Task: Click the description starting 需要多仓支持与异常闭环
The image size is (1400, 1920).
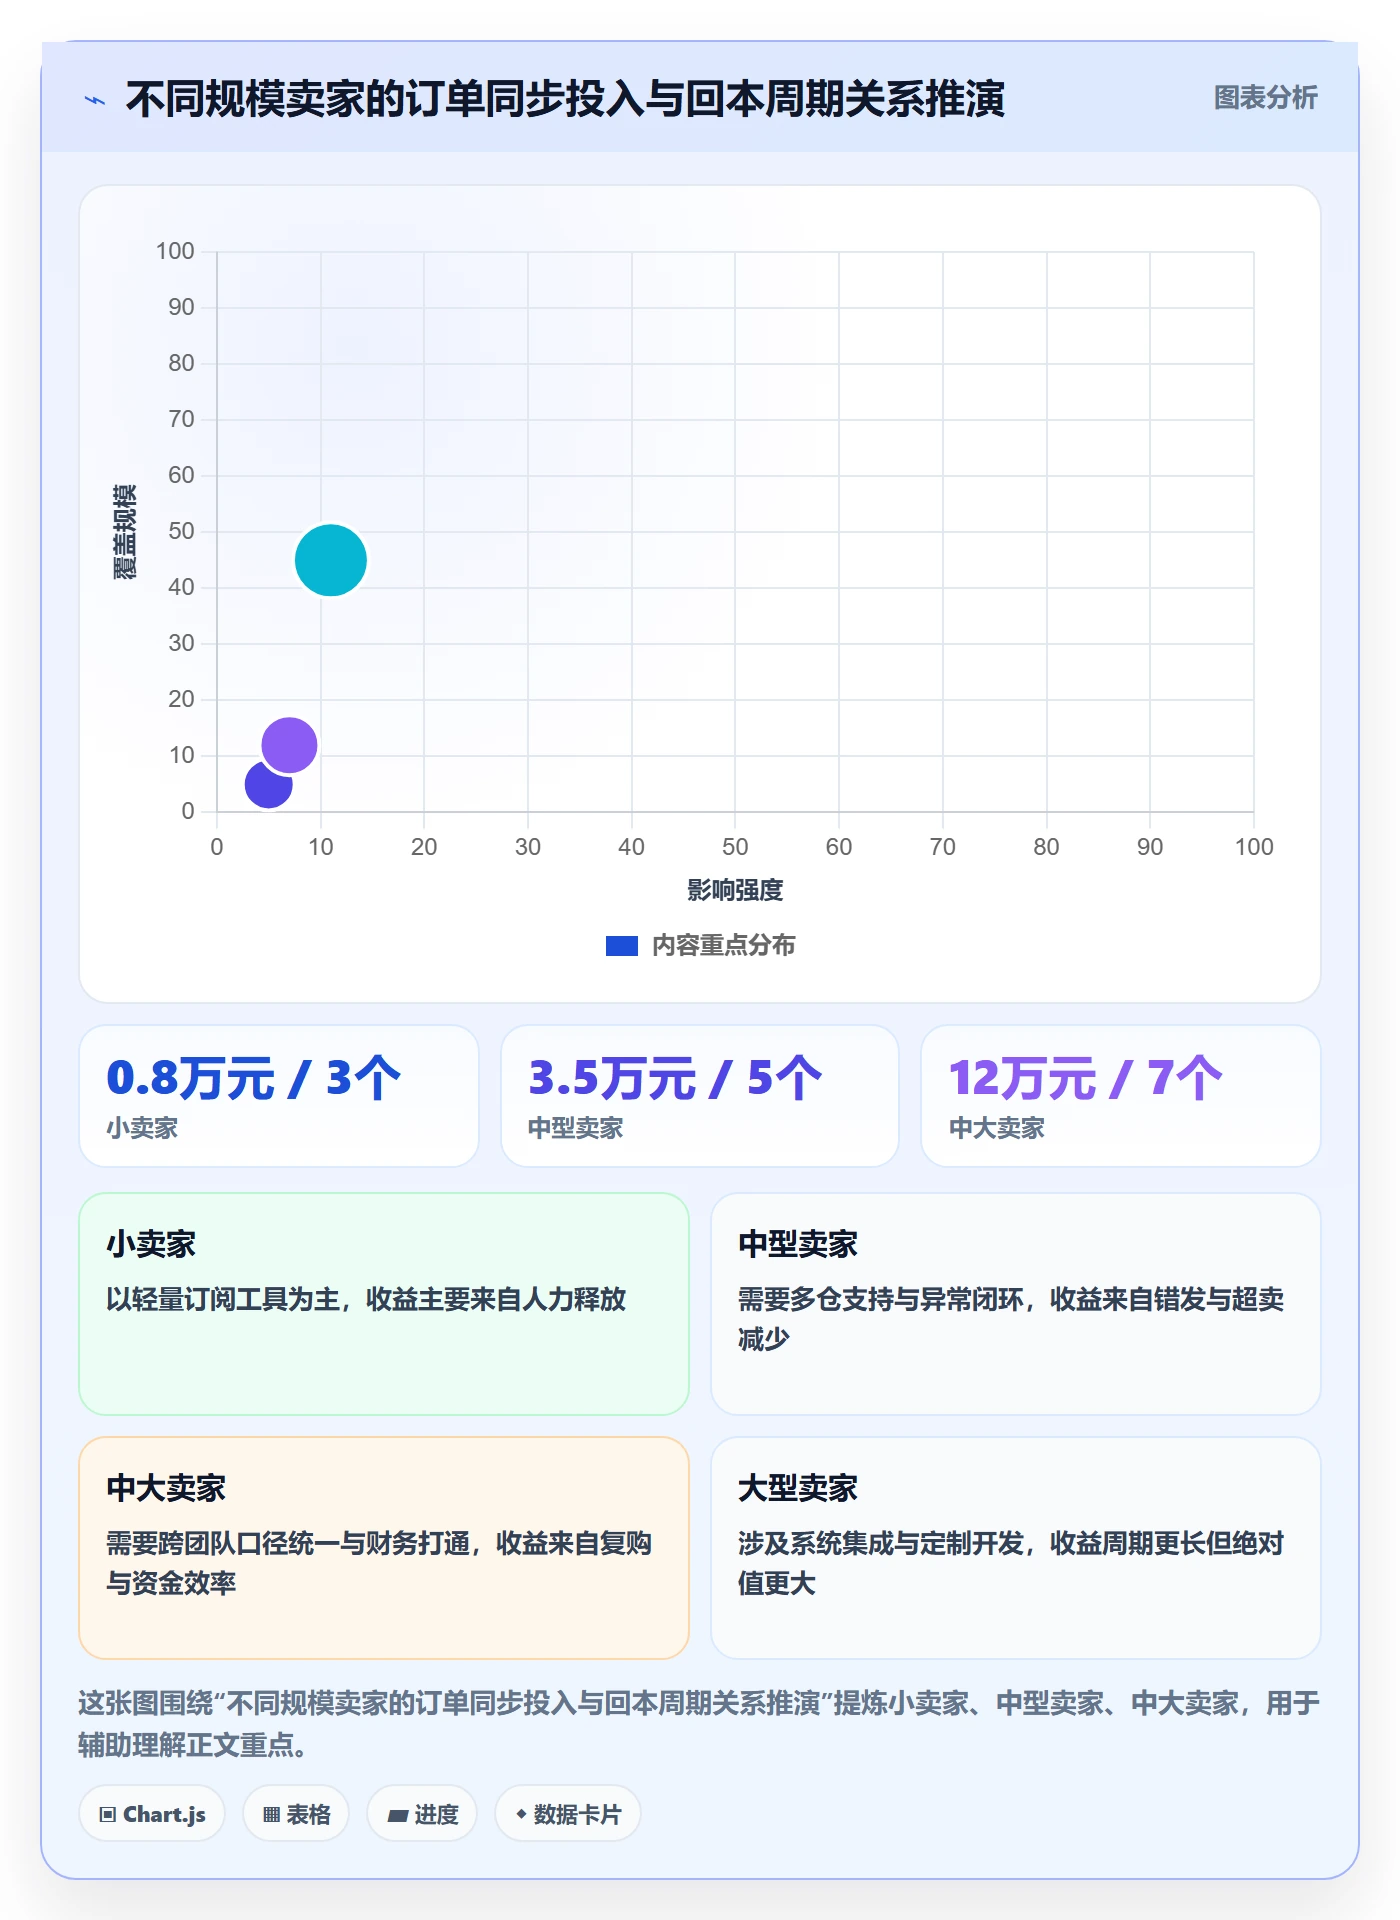Action: coord(1011,1319)
